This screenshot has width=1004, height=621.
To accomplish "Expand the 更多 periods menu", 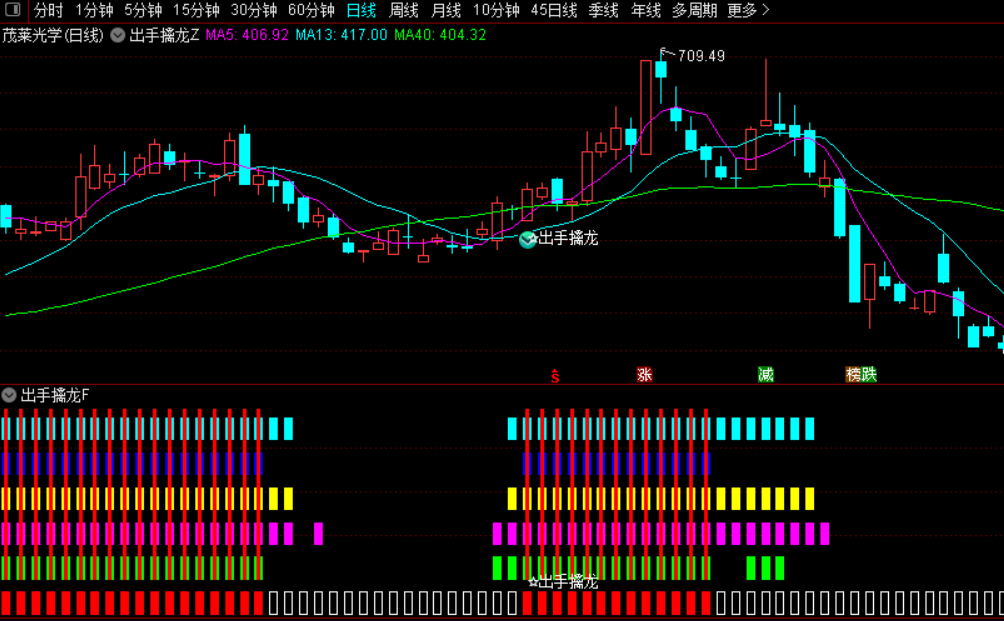I will click(748, 10).
